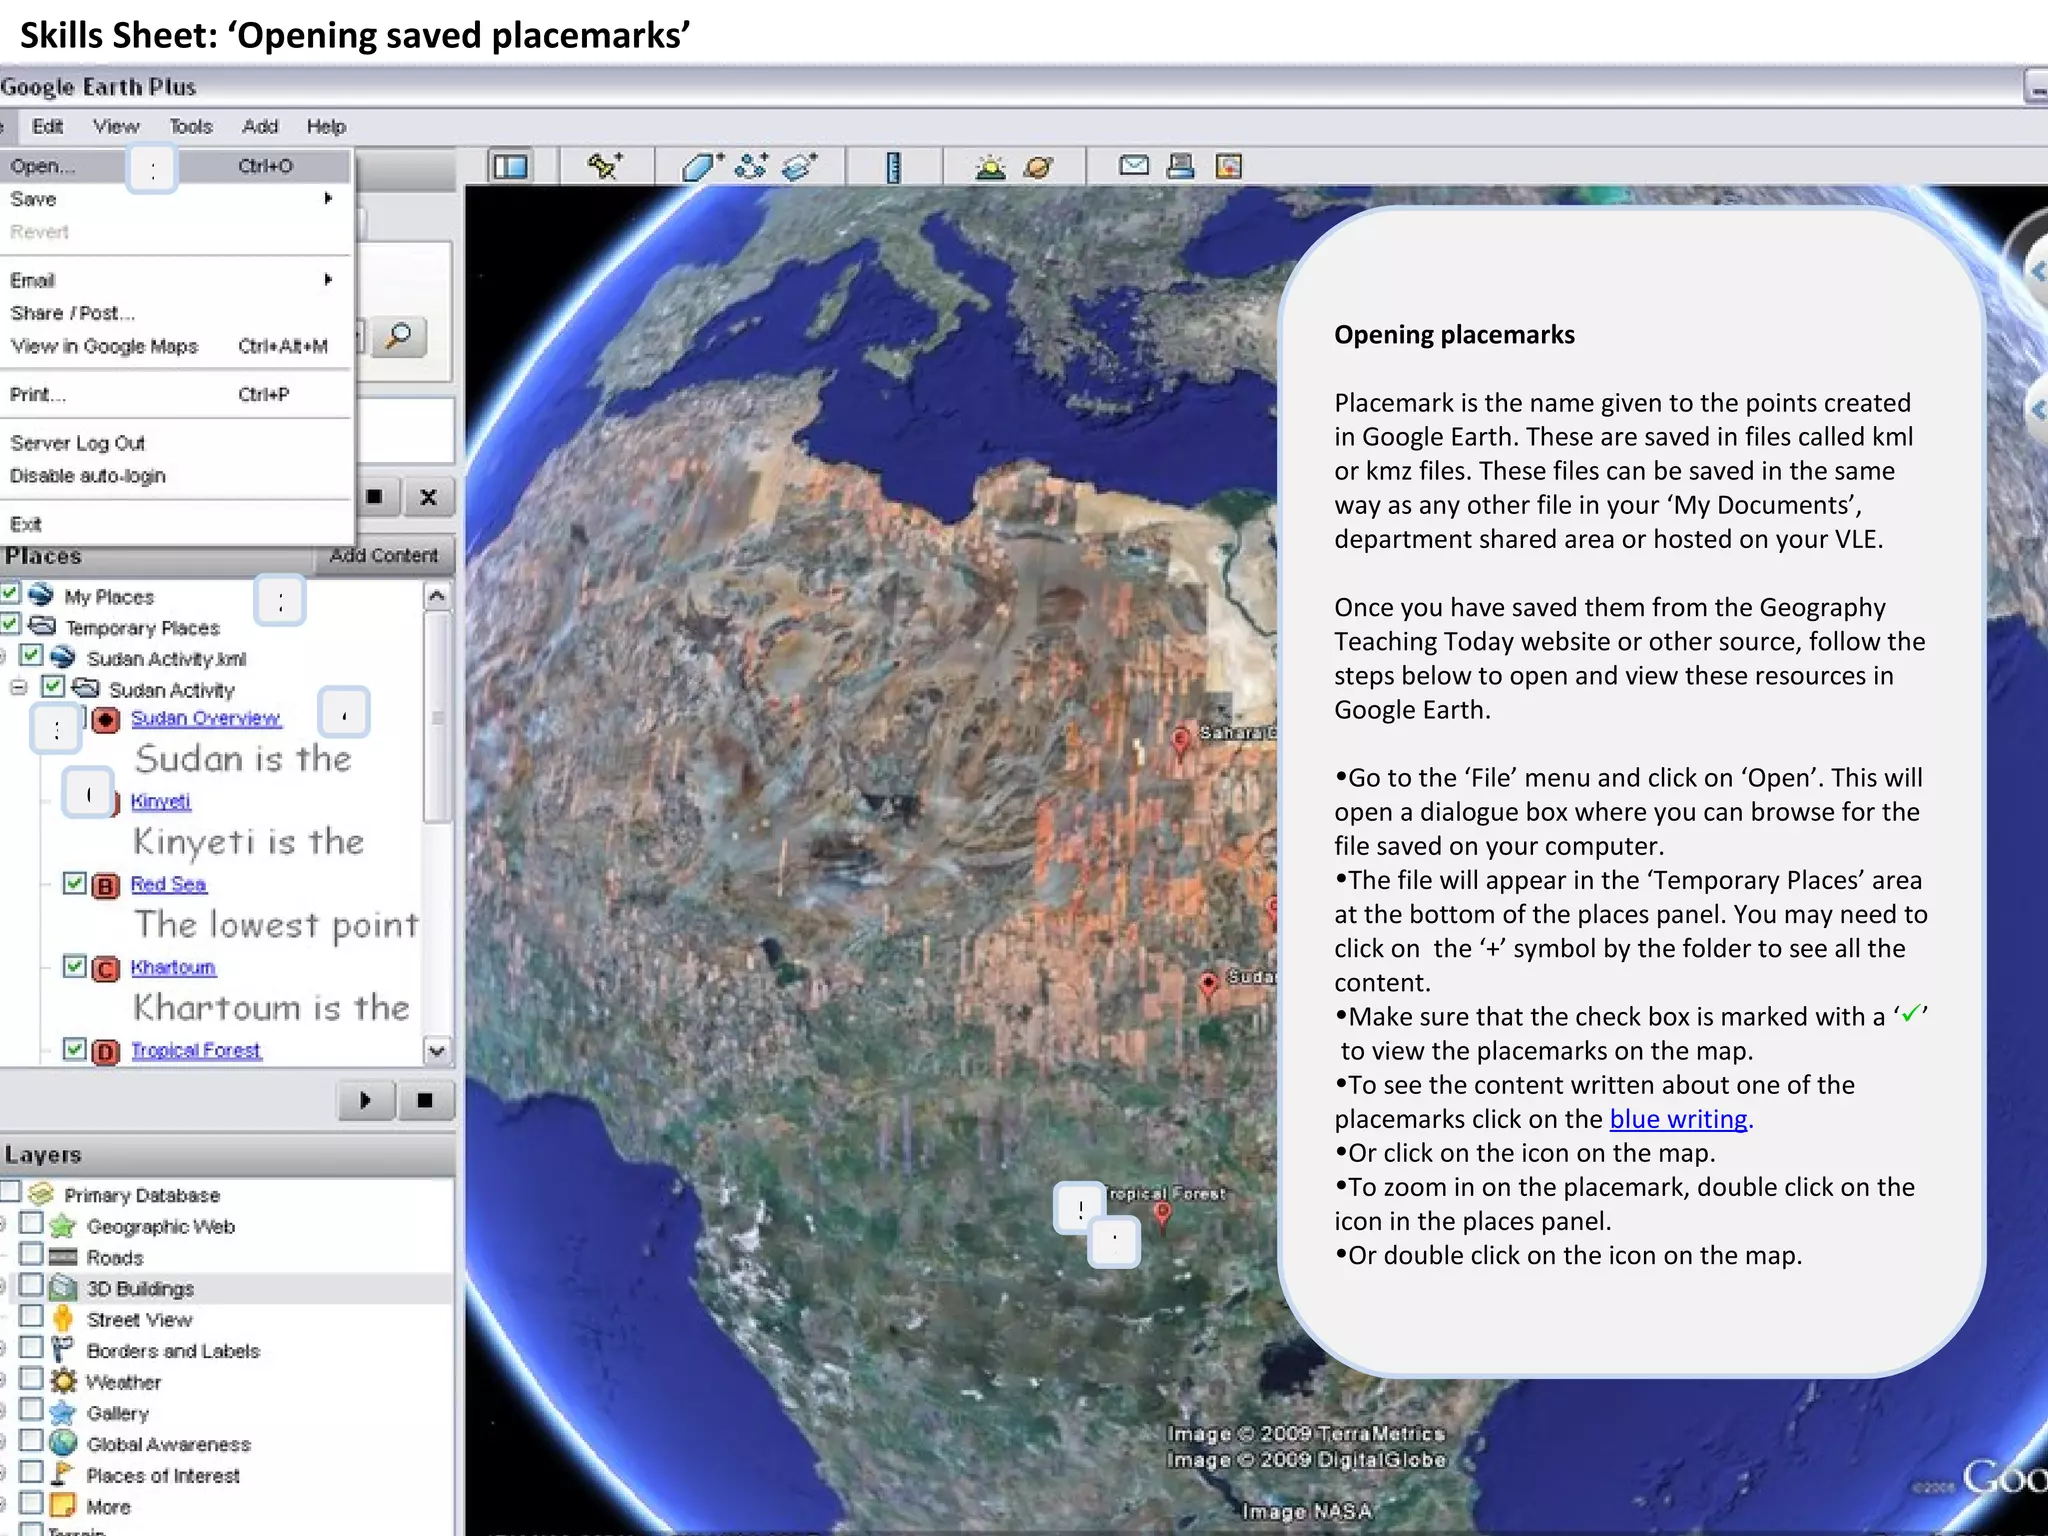This screenshot has height=1536, width=2048.
Task: Choose Exit from the File menu
Action: (x=176, y=524)
